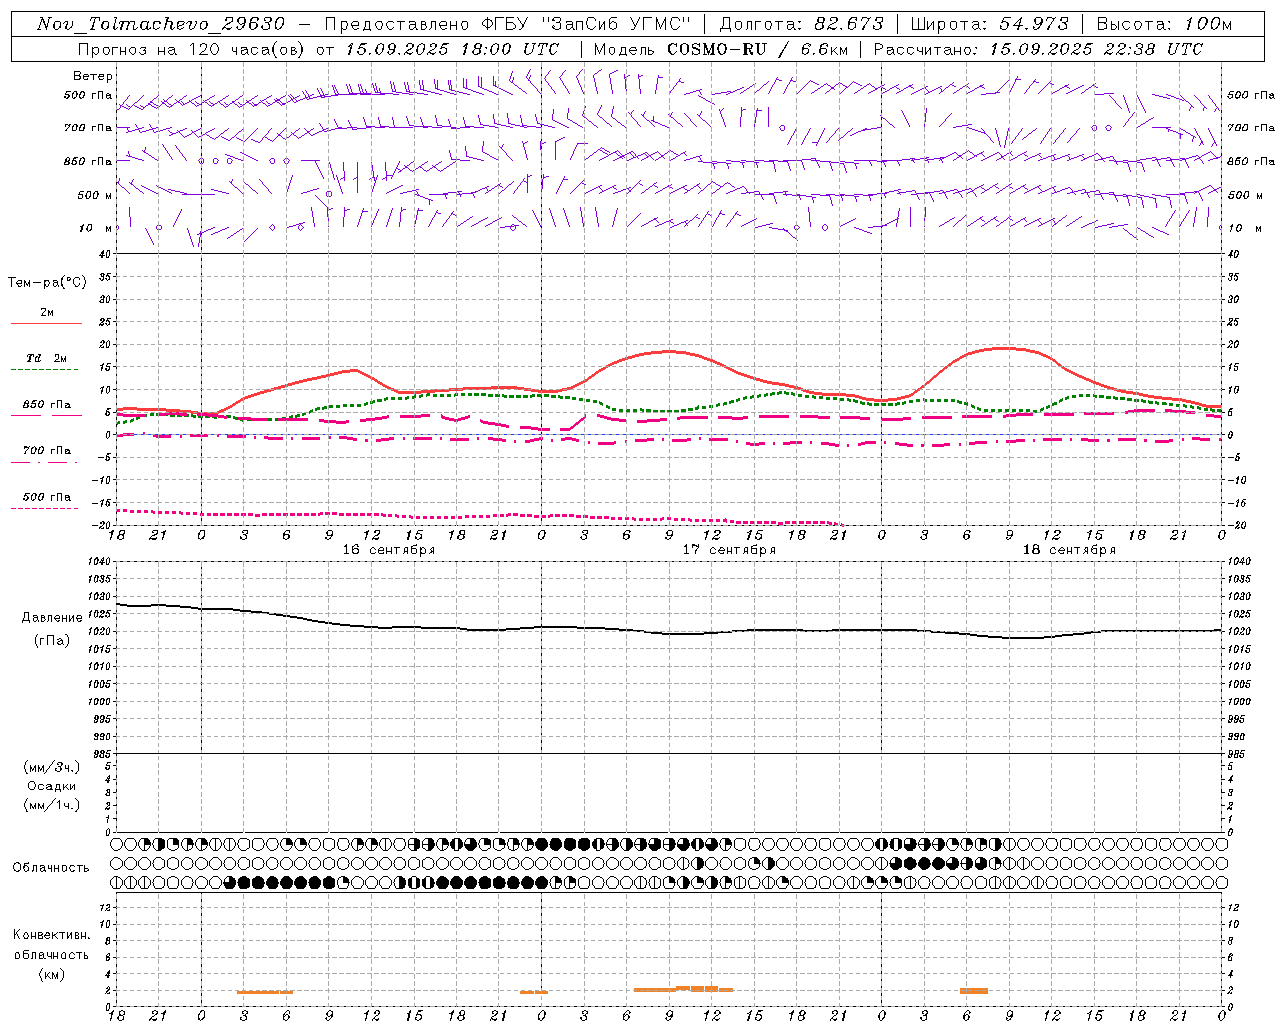The image size is (1280, 1024).
Task: Click the (мм/3ч.) precipitation unit label
Action: pos(51,767)
